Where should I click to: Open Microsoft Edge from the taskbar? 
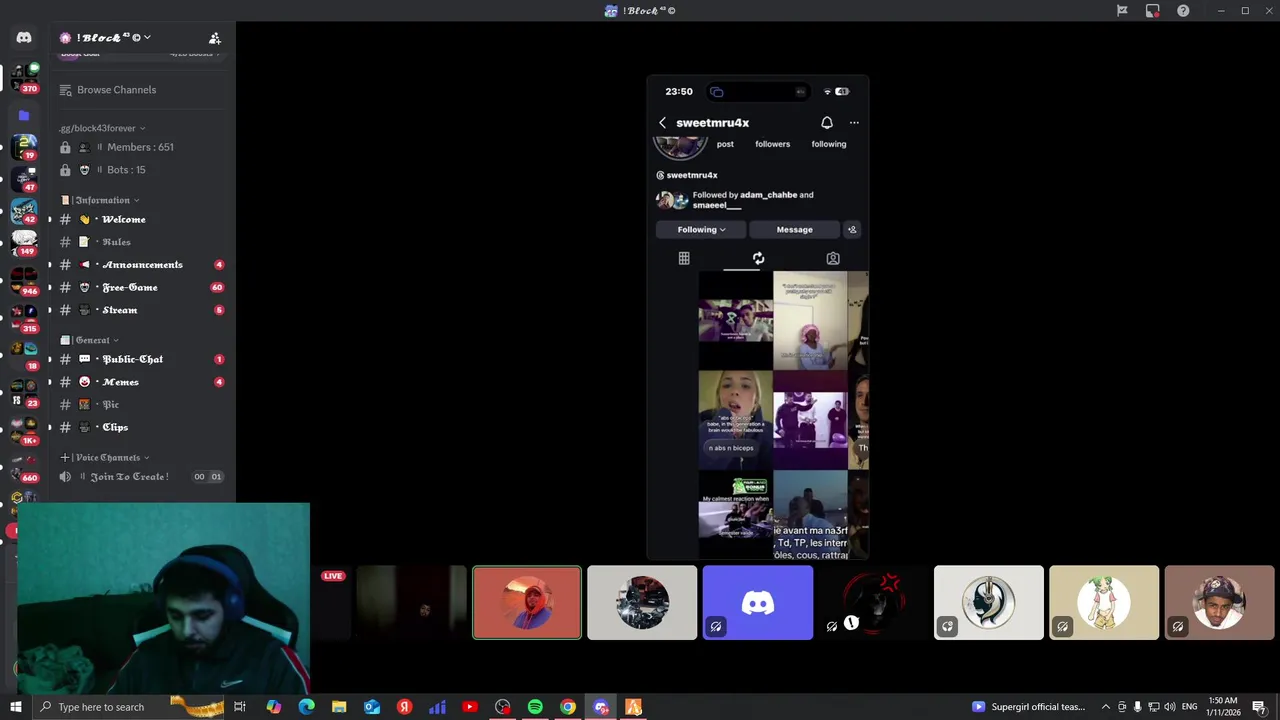[306, 707]
